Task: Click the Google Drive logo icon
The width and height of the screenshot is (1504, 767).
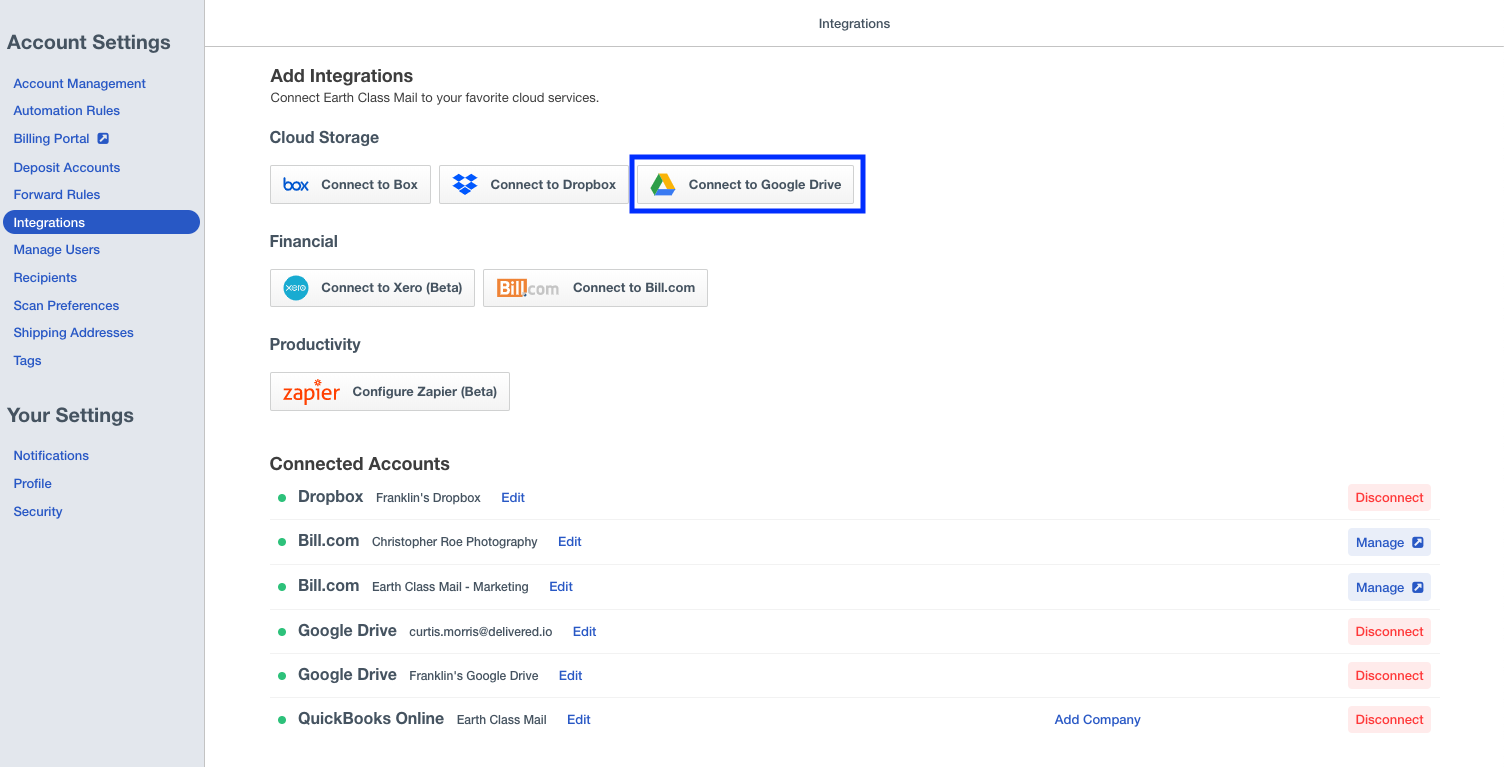Action: click(663, 185)
